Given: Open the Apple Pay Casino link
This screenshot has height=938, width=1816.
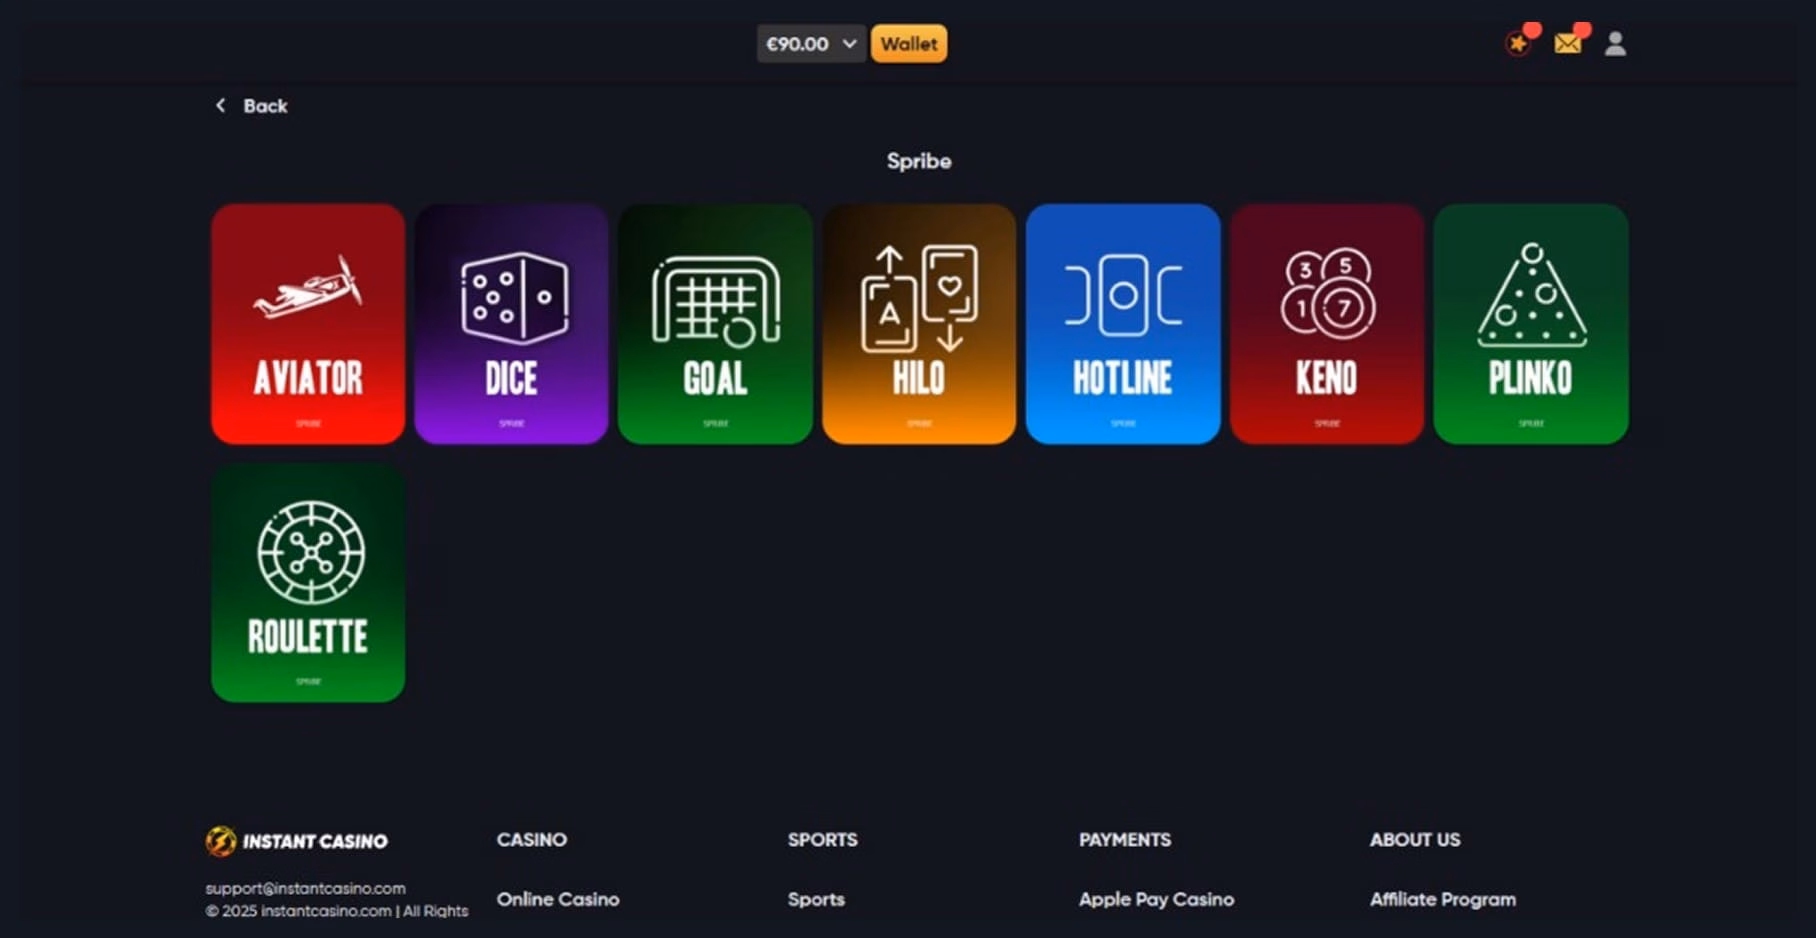Looking at the screenshot, I should point(1156,899).
